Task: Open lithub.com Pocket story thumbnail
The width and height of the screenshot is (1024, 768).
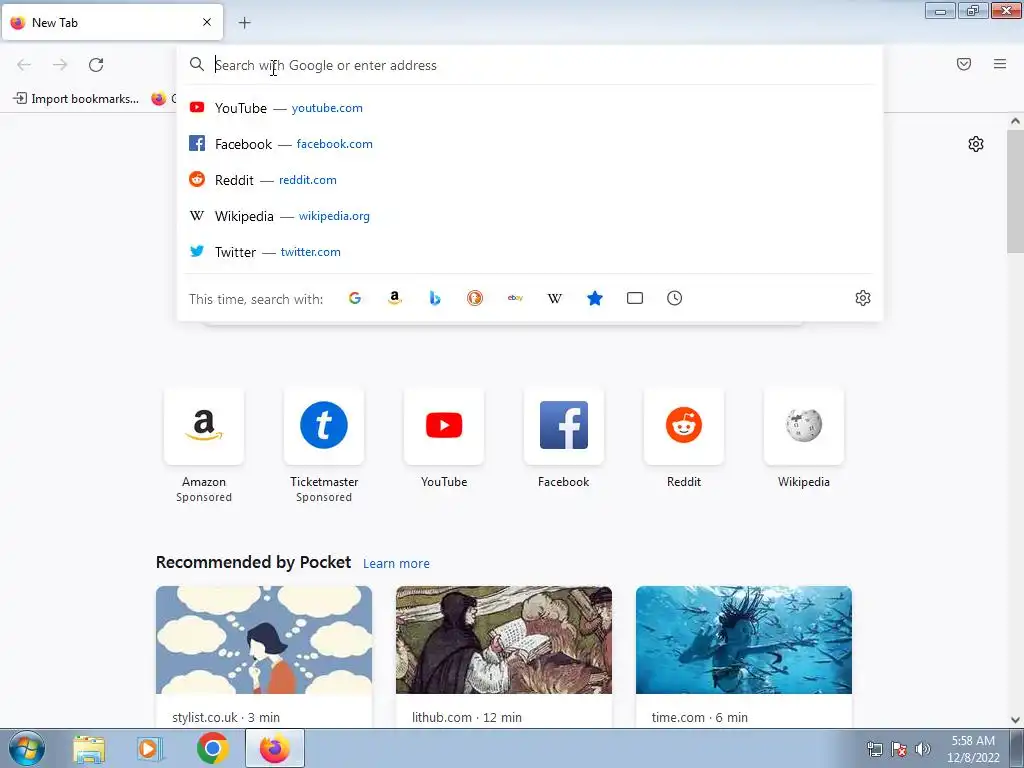Action: [x=504, y=640]
